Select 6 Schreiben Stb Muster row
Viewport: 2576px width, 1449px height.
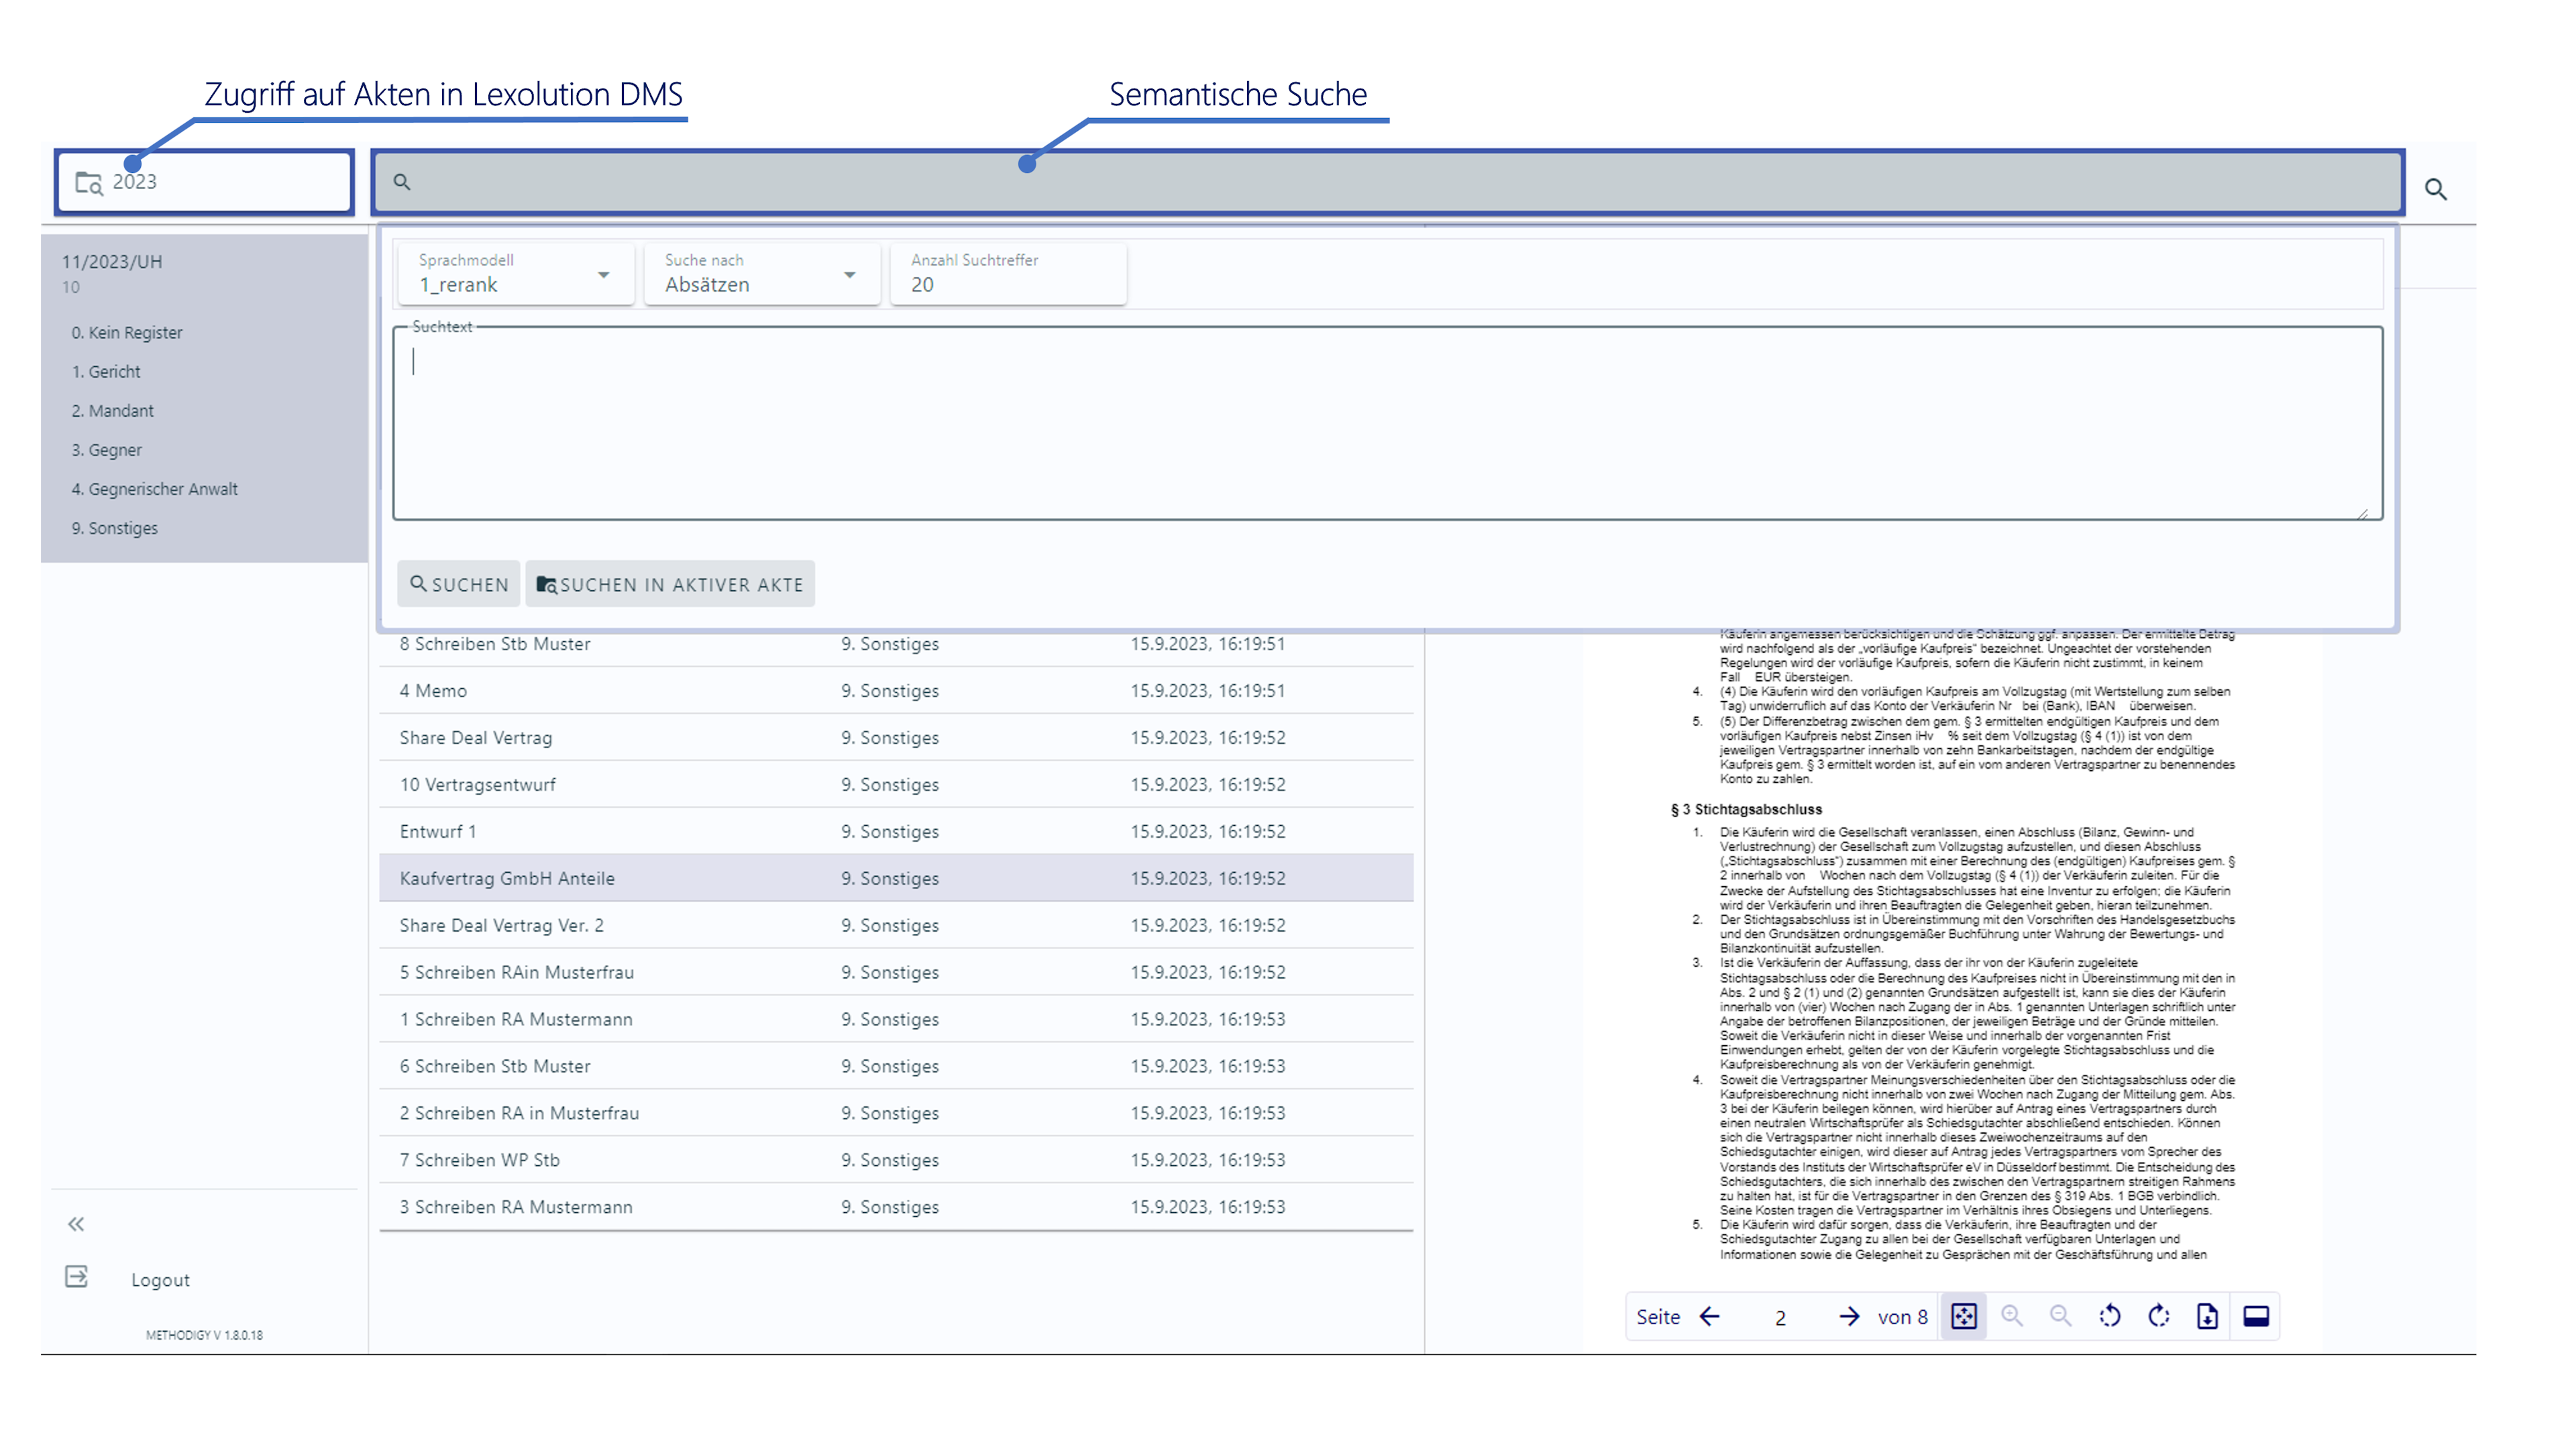(x=896, y=1067)
